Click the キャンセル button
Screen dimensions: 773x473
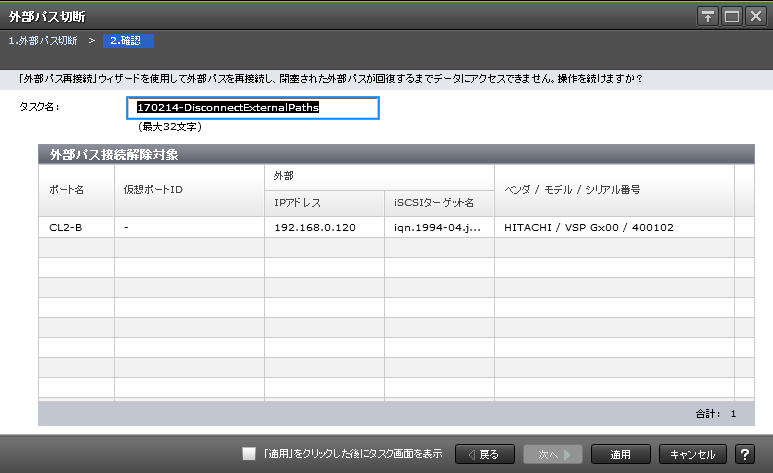[x=693, y=454]
